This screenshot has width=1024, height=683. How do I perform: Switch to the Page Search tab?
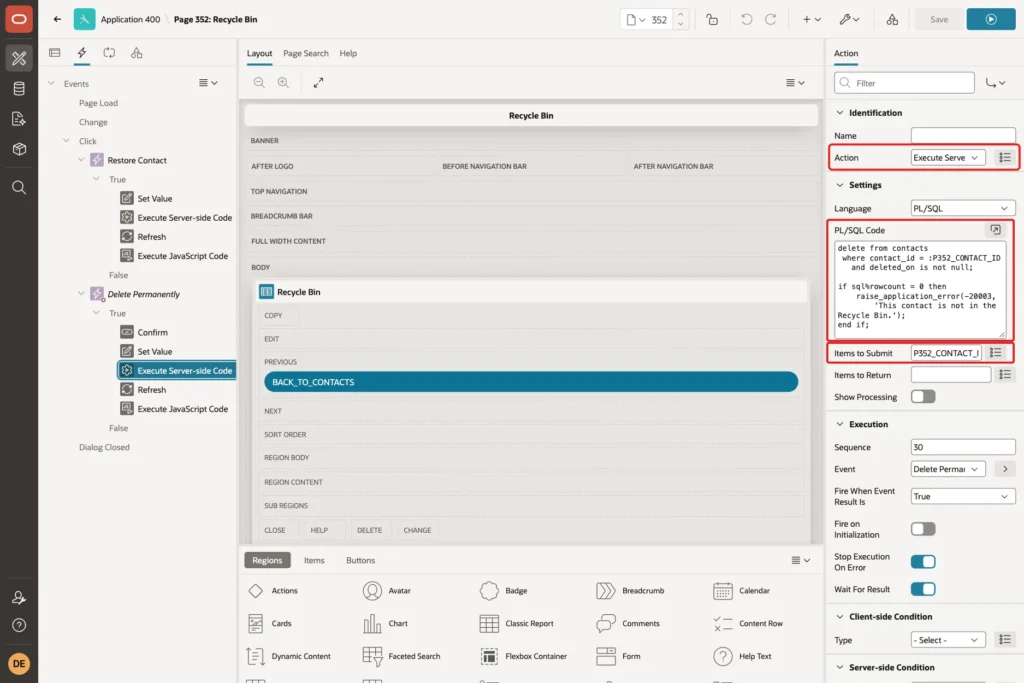(306, 54)
